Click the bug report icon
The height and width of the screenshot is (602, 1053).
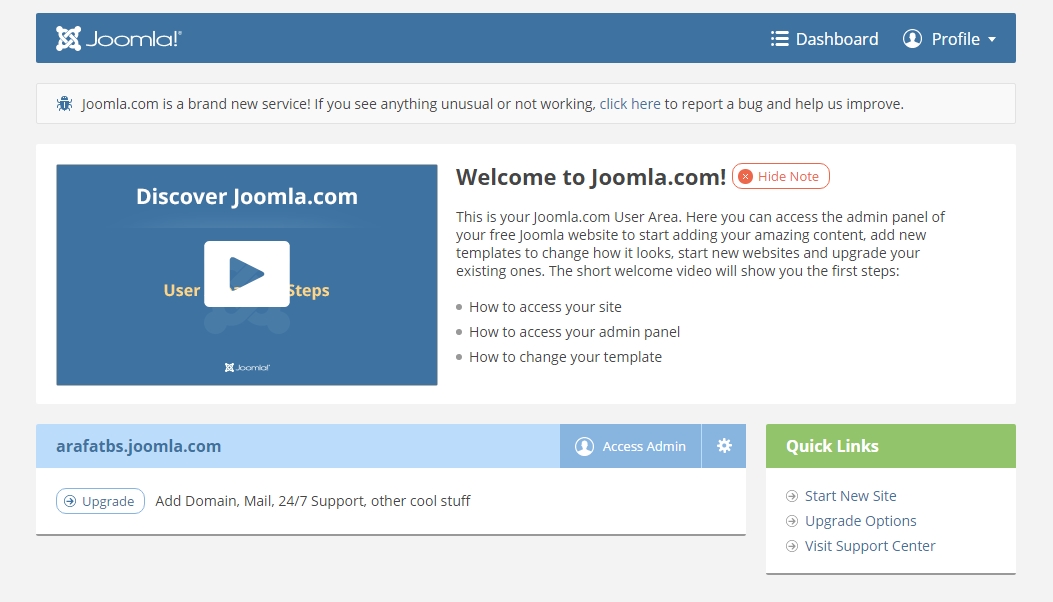[x=64, y=103]
